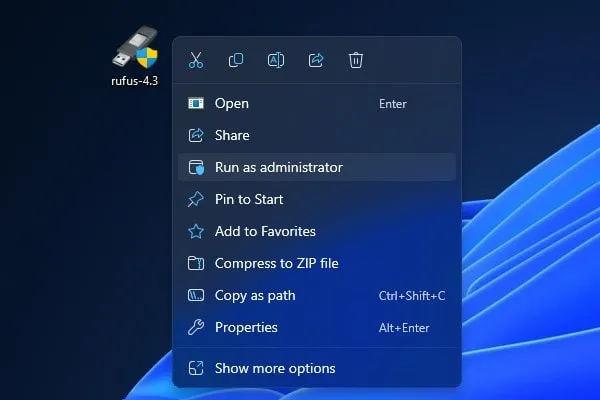Click the wrench icon beside Properties
This screenshot has width=600, height=400.
pyautogui.click(x=196, y=327)
